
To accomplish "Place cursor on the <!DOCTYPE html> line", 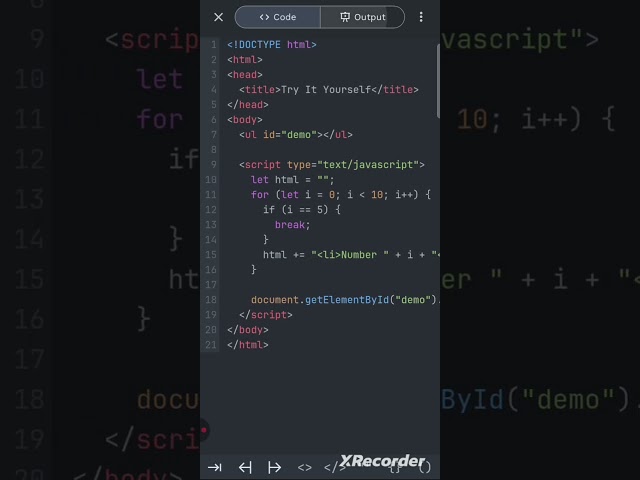I will (272, 44).
